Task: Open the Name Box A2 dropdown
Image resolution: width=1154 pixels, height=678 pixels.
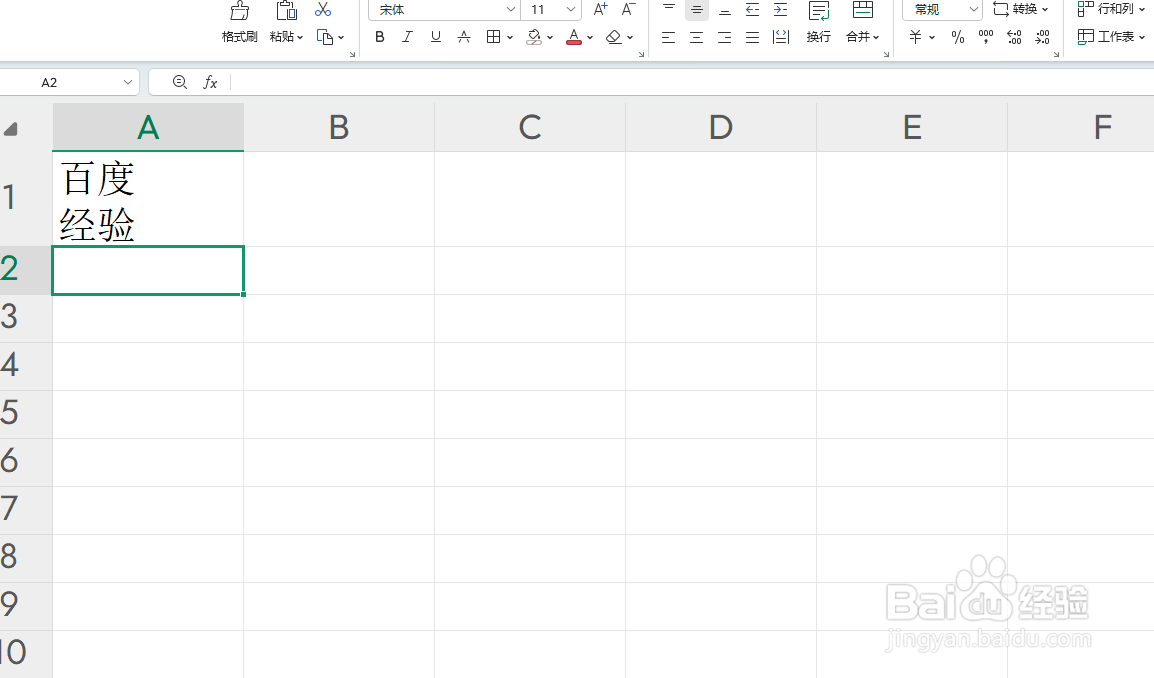Action: pyautogui.click(x=127, y=82)
